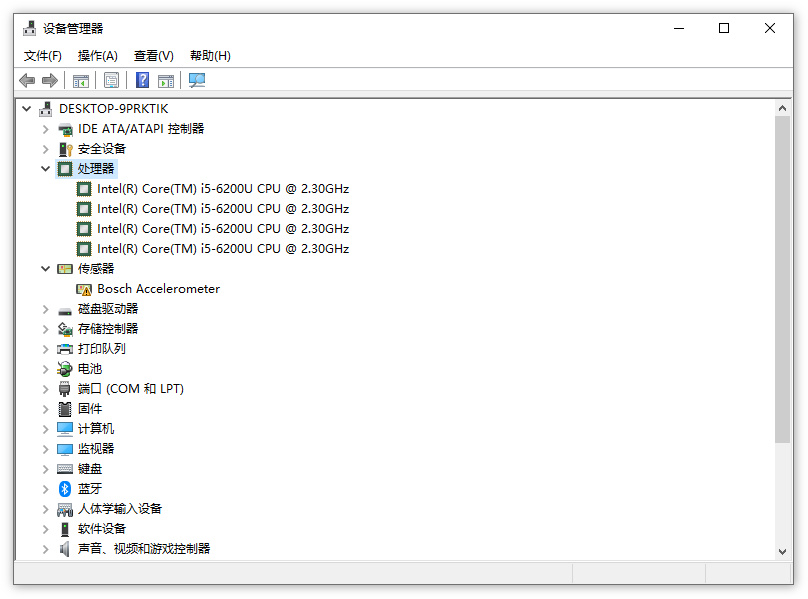Collapse the 处理器 category

pos(45,168)
